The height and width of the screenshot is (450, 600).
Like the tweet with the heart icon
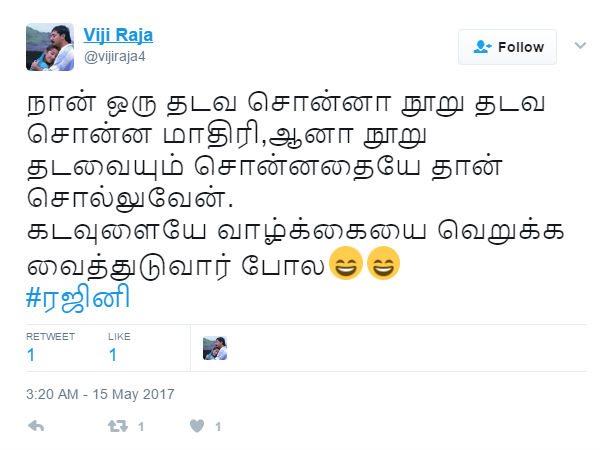[x=197, y=426]
